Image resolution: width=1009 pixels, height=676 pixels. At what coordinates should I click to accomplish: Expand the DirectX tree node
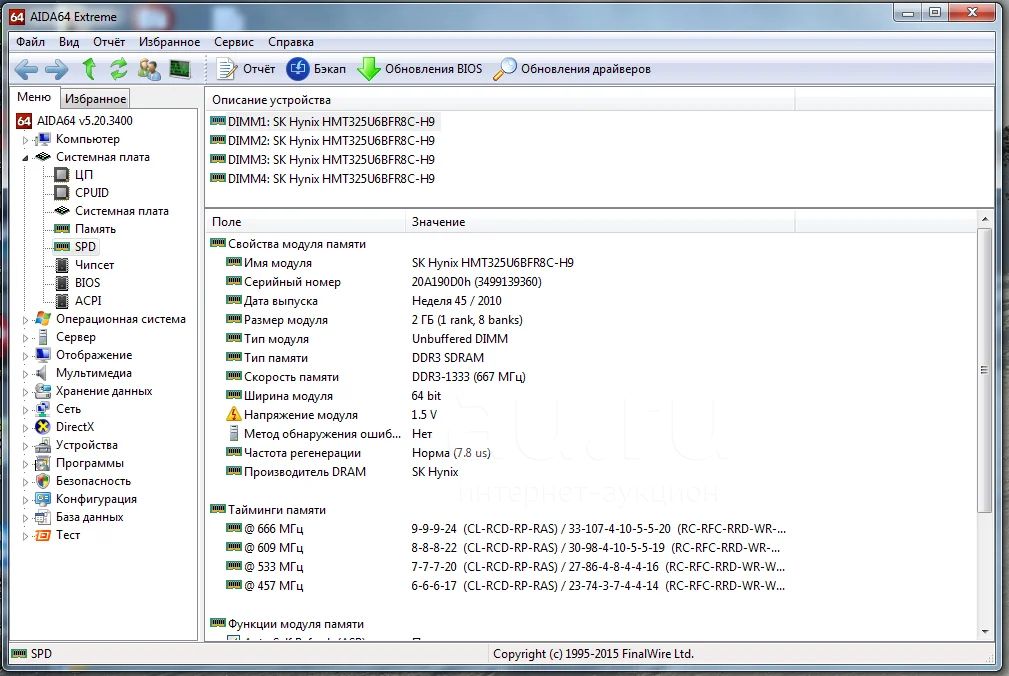pyautogui.click(x=25, y=428)
